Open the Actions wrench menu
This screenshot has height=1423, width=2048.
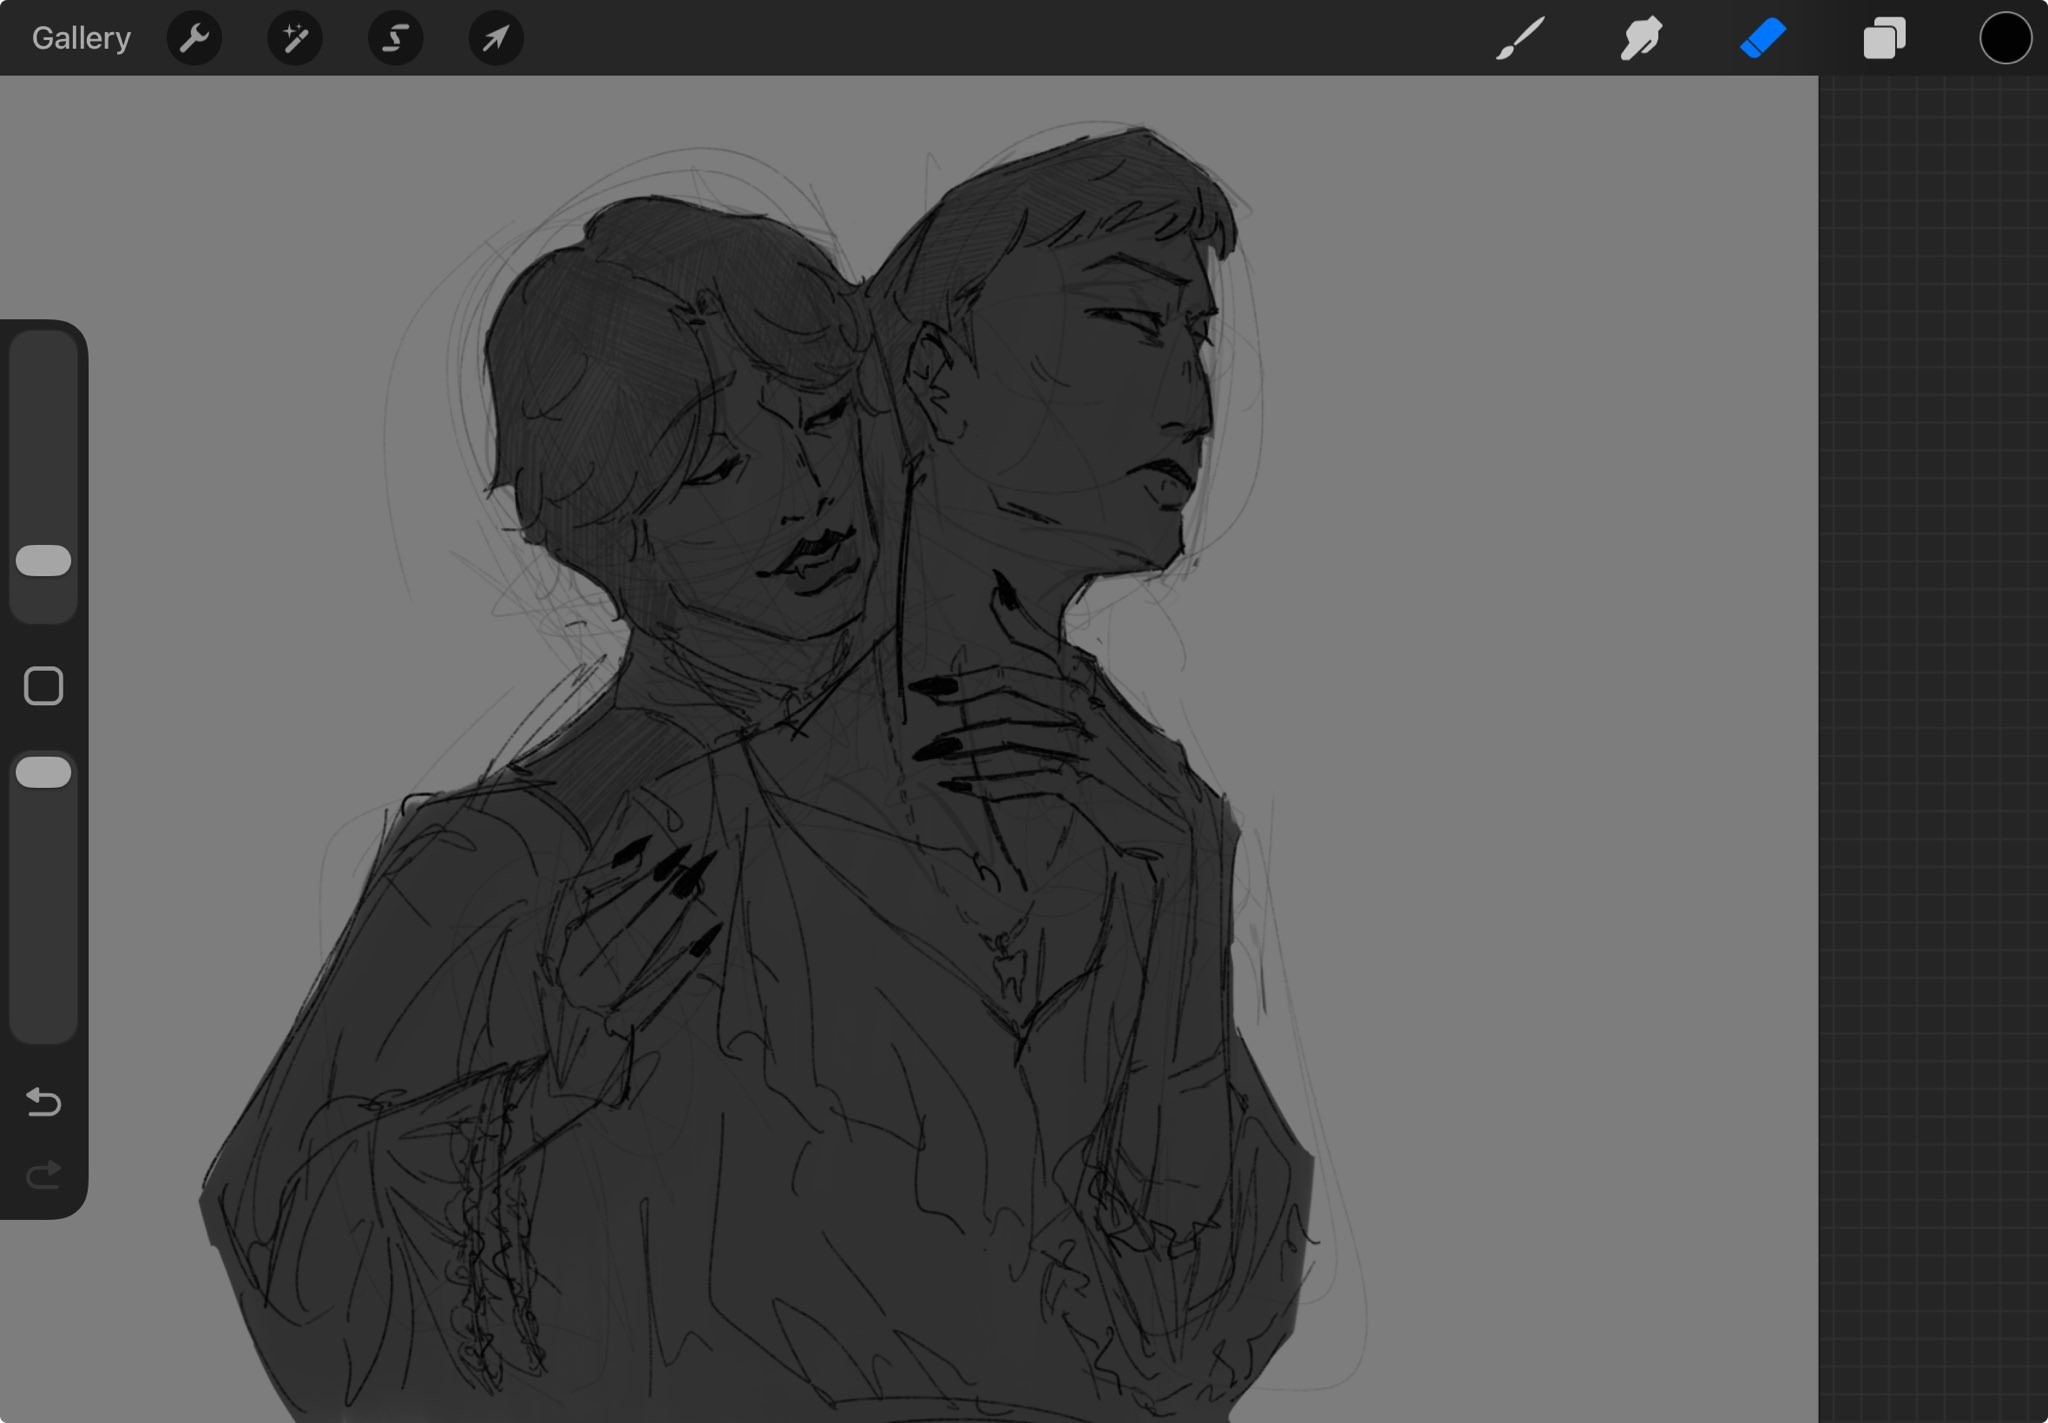point(194,38)
